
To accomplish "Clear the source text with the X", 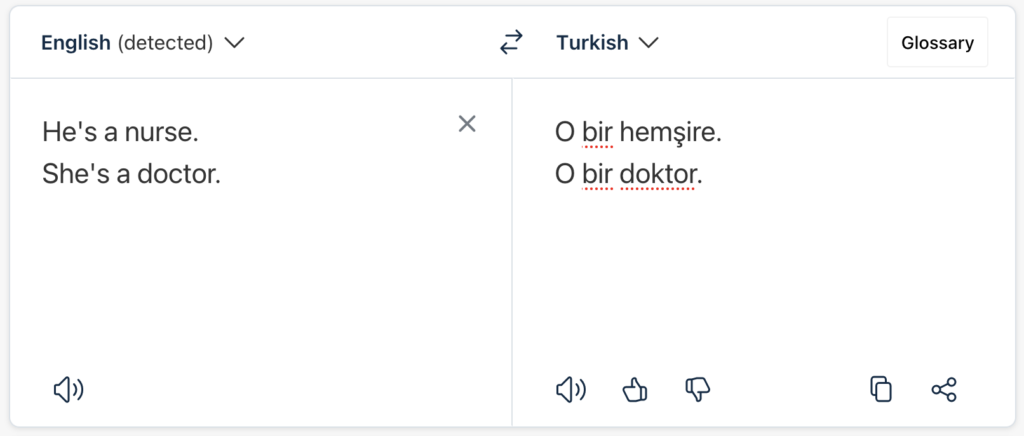I will [467, 124].
